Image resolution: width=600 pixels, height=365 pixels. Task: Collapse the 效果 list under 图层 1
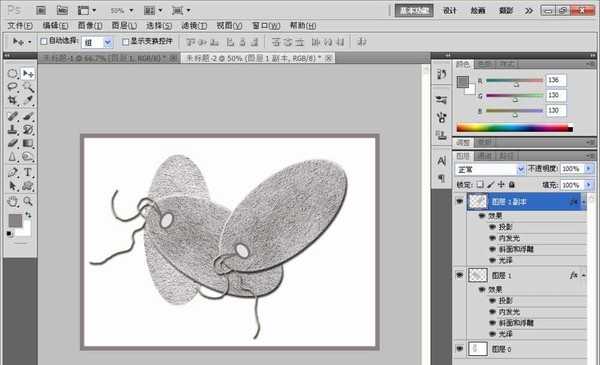[x=482, y=290]
